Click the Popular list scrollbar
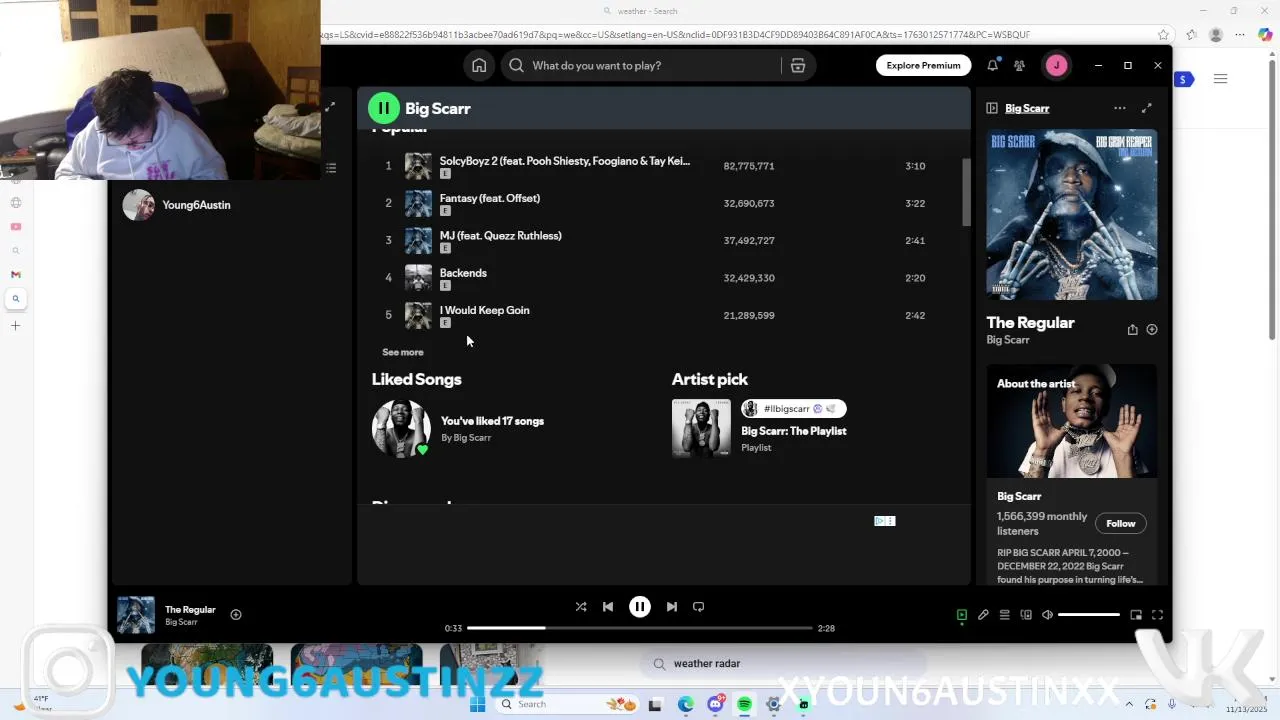This screenshot has height=720, width=1280. [966, 192]
